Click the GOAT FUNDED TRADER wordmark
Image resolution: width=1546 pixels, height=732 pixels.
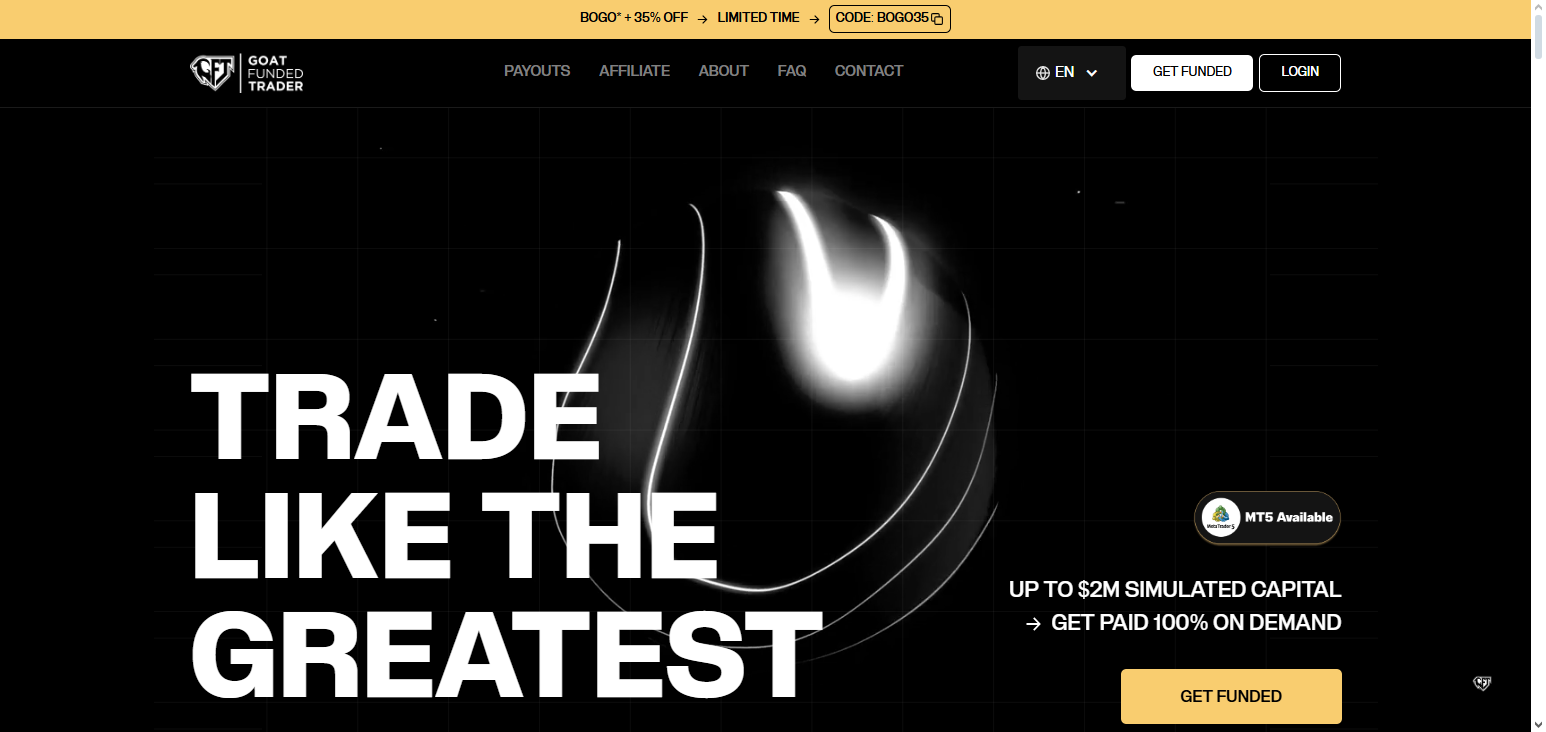tap(277, 73)
